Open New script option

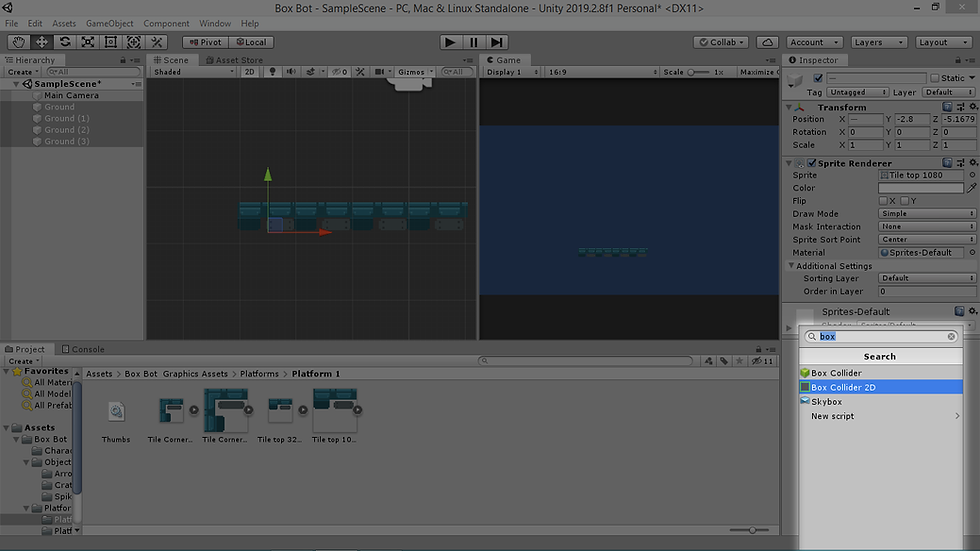coord(881,416)
